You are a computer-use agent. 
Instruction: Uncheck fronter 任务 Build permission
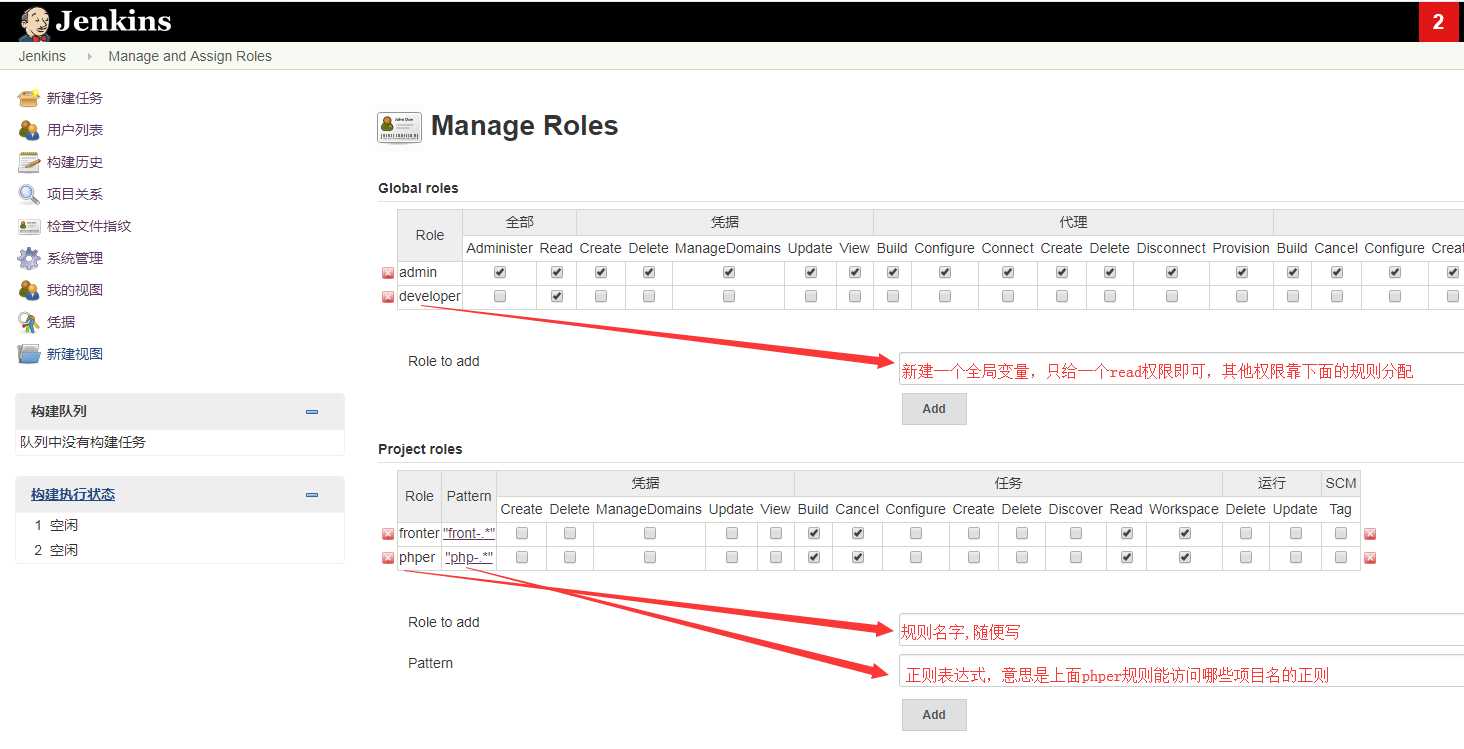(x=814, y=533)
